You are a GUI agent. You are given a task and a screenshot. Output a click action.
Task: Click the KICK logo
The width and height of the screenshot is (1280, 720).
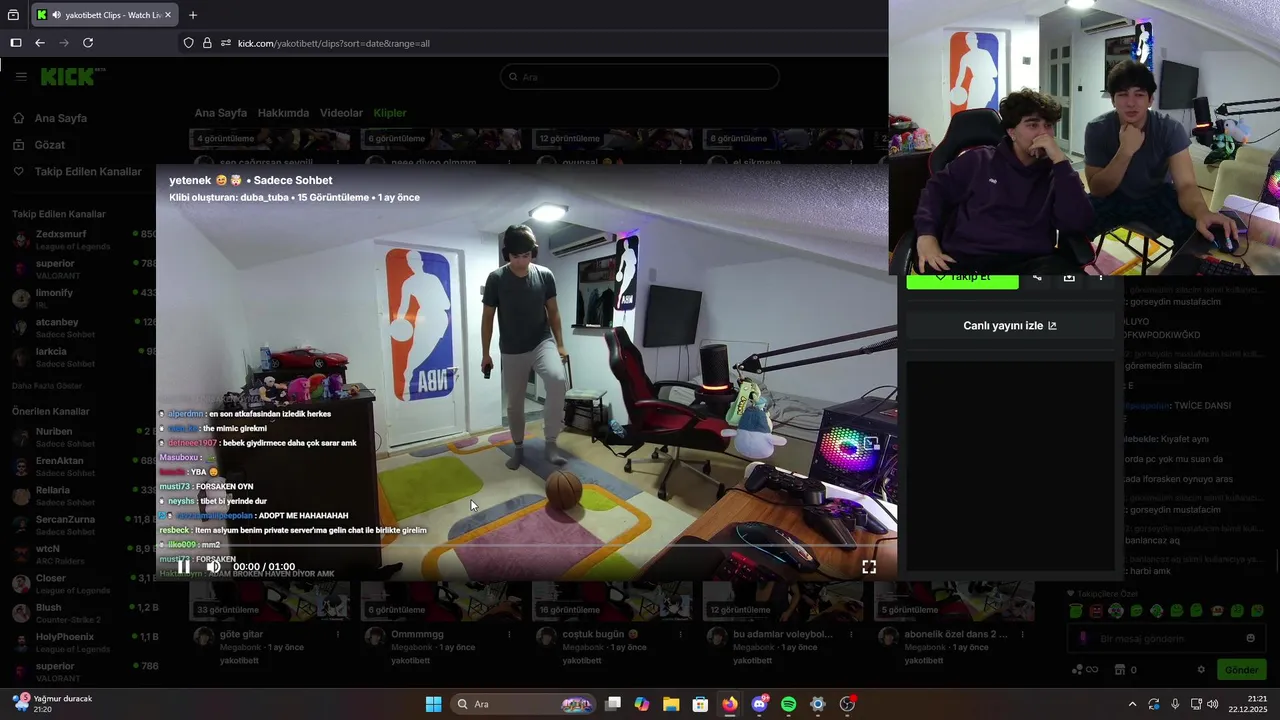click(69, 77)
